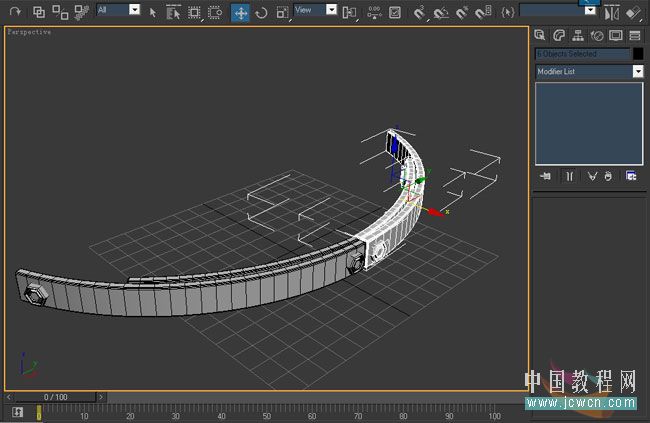Click the '6 Objects Selected' name field
The width and height of the screenshot is (650, 423).
(582, 54)
